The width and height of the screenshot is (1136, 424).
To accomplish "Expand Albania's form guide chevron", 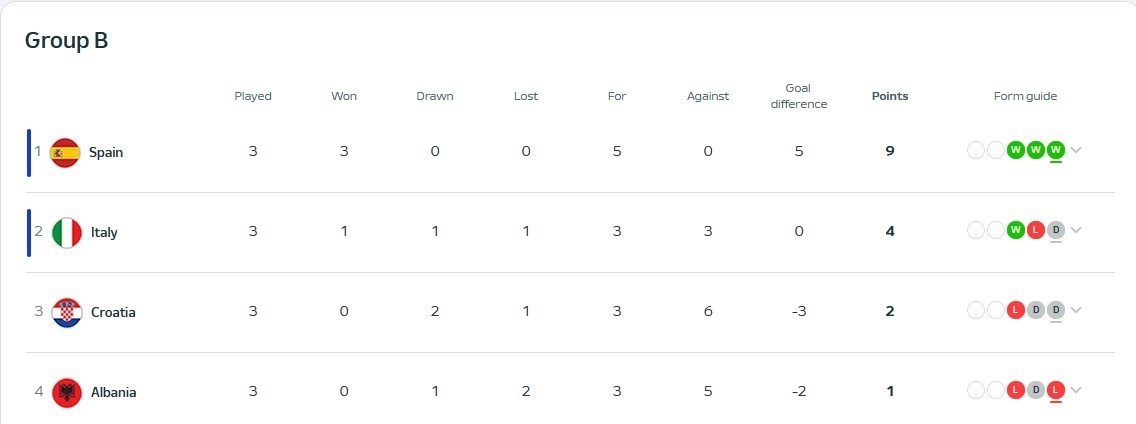I will [x=1076, y=390].
